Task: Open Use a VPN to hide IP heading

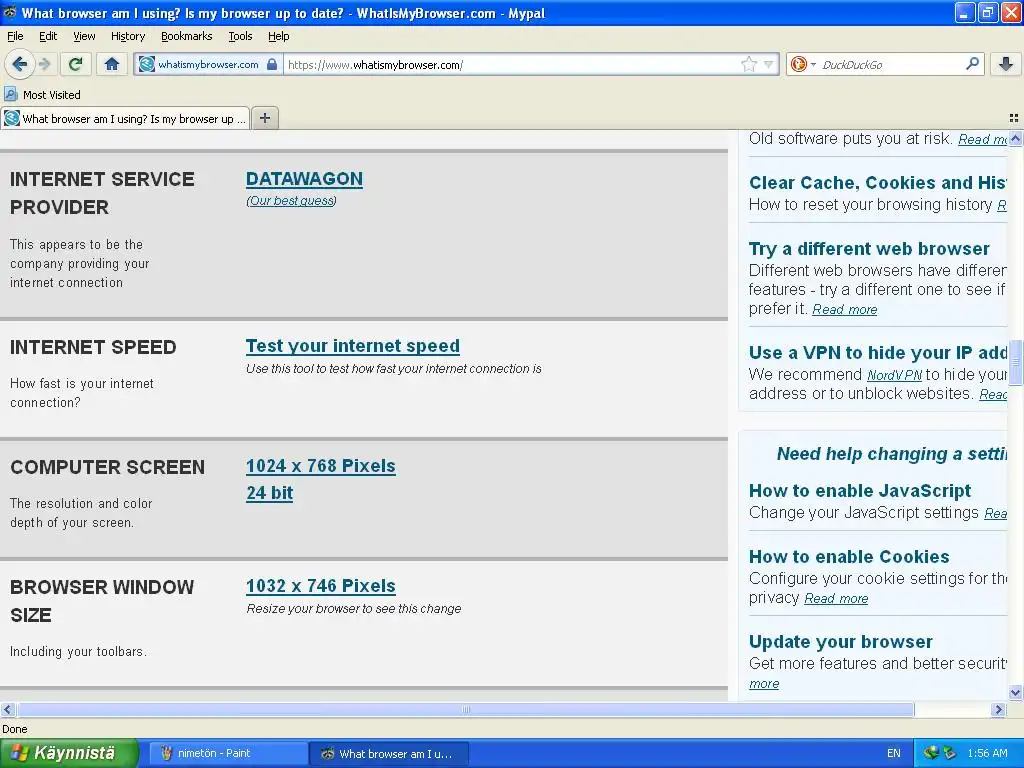Action: pyautogui.click(x=878, y=352)
